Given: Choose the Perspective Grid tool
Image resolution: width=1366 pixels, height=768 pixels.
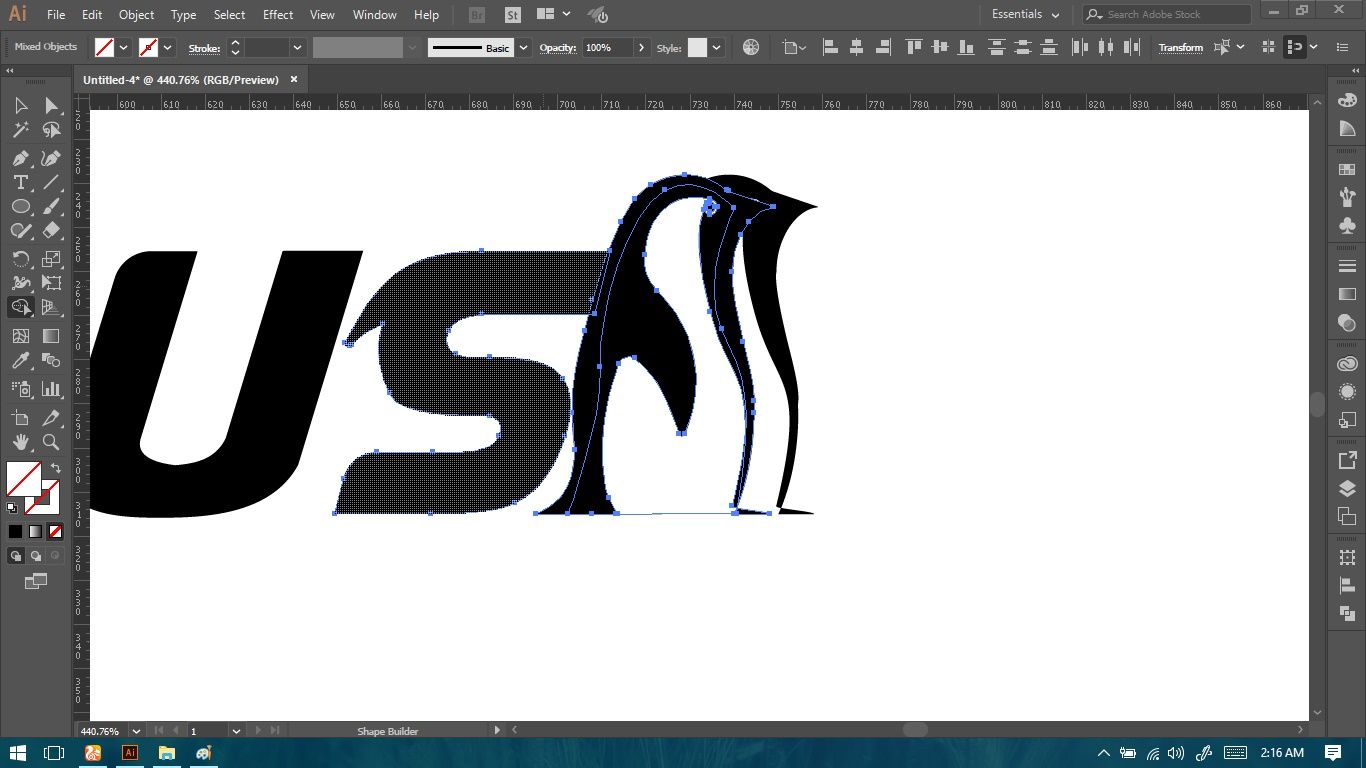Looking at the screenshot, I should (51, 307).
